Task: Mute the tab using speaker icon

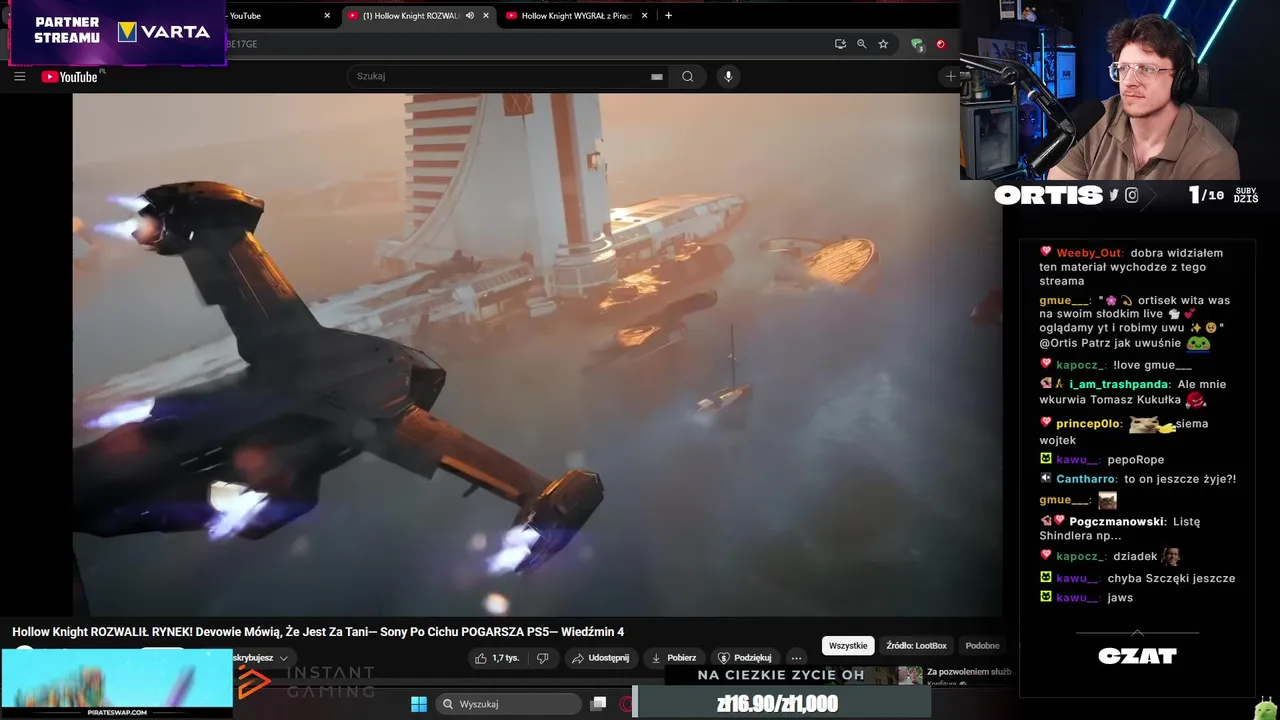Action: [x=470, y=15]
